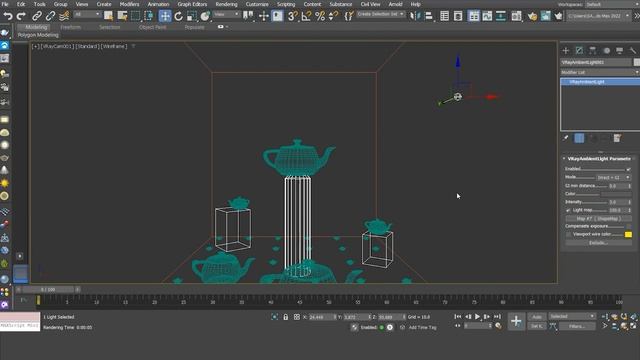Click the yellow Viewport wire color swatch
This screenshot has width=640, height=360.
628,234
